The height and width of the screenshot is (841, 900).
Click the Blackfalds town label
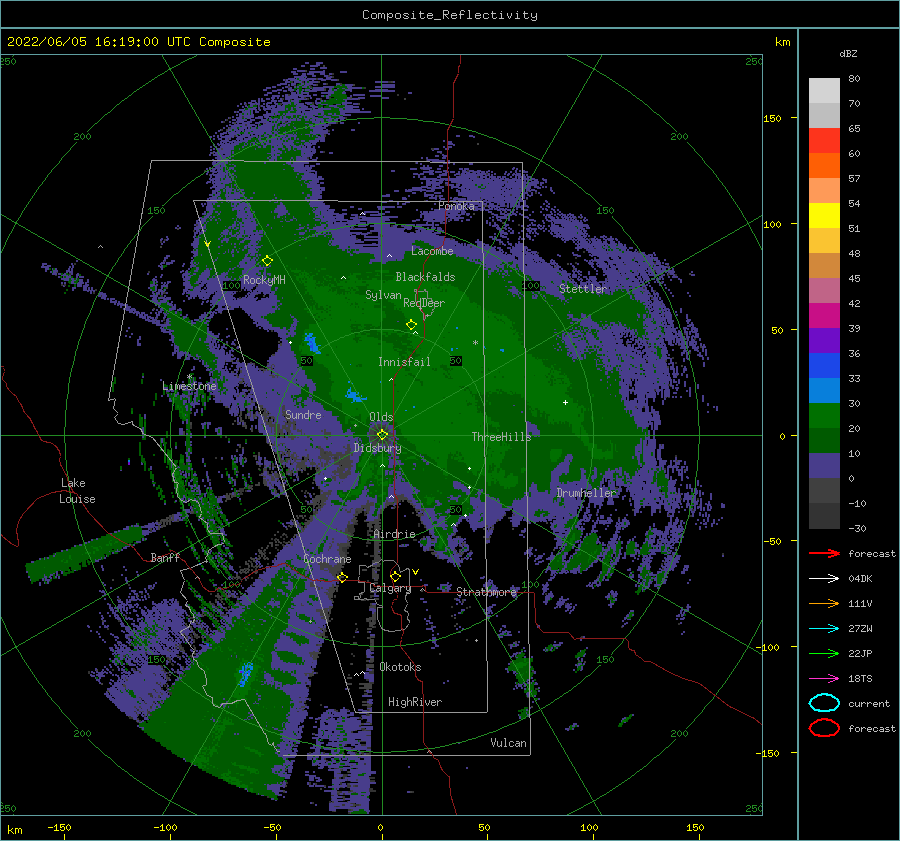[x=425, y=277]
